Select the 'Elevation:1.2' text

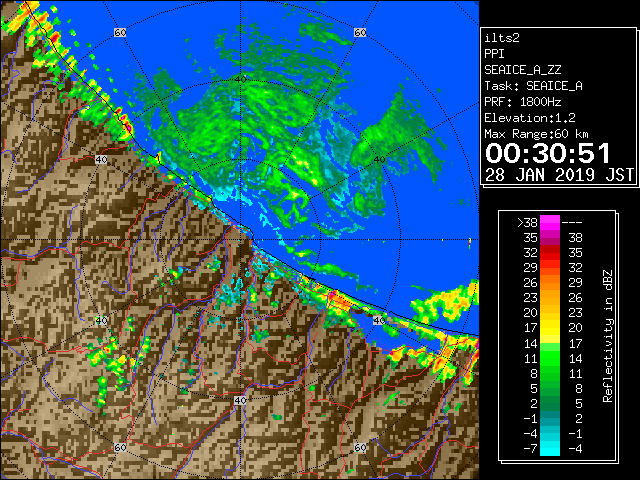coord(530,118)
